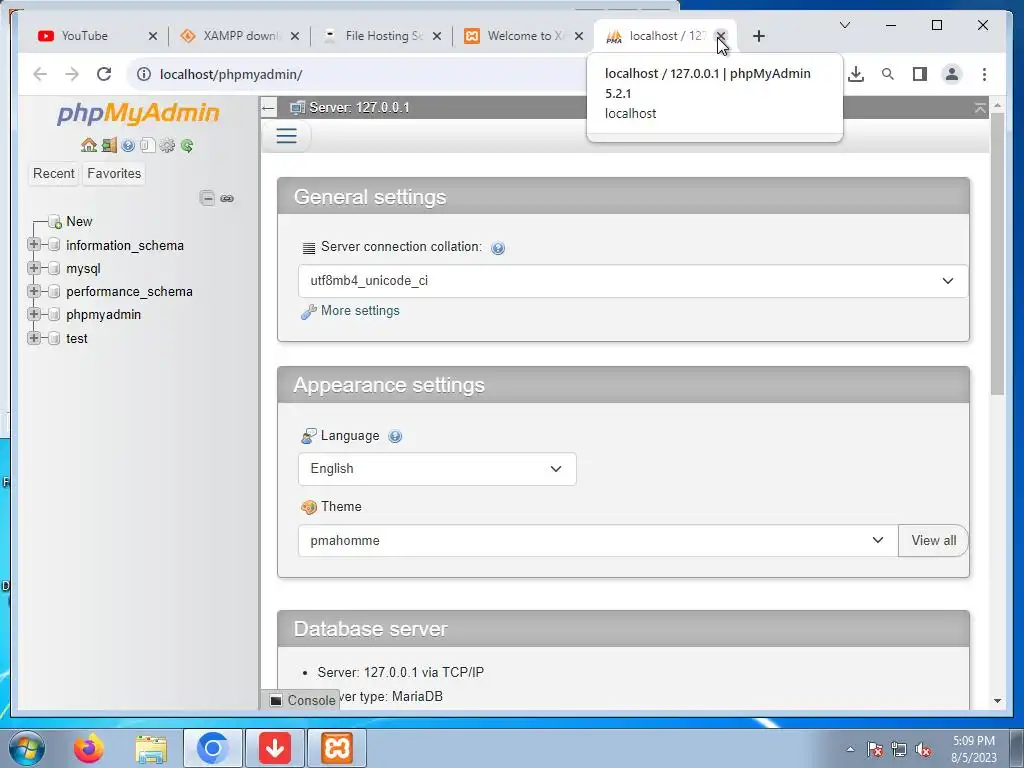The image size is (1024, 768).
Task: Hide the navigation panel with left arrow
Action: click(x=268, y=107)
